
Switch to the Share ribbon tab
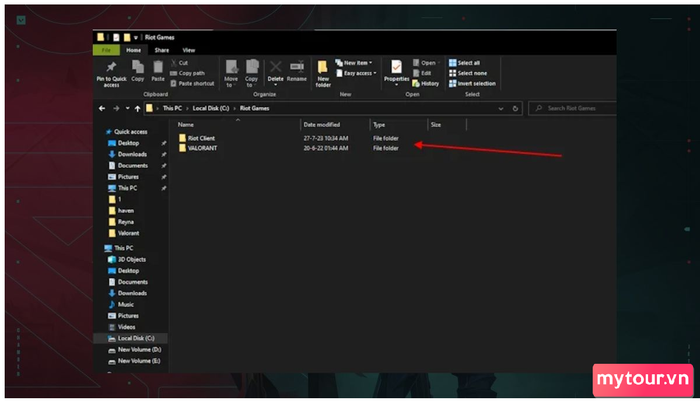click(162, 50)
